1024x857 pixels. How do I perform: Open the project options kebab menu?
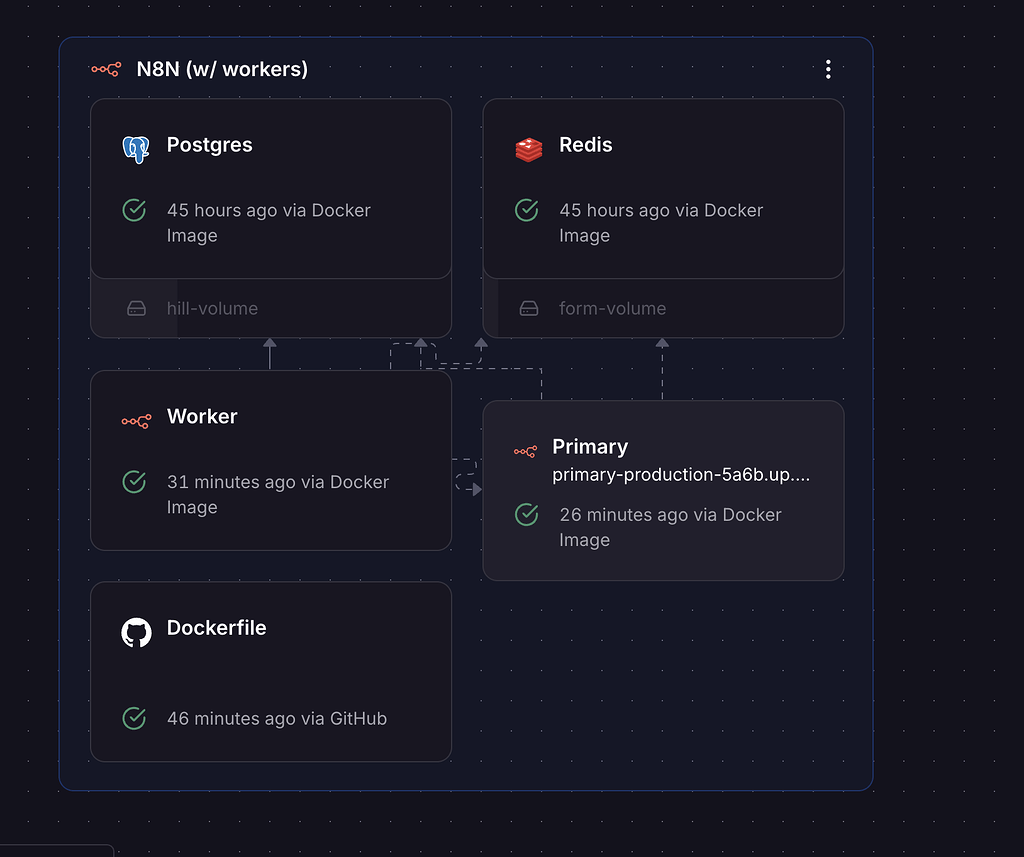click(x=828, y=69)
